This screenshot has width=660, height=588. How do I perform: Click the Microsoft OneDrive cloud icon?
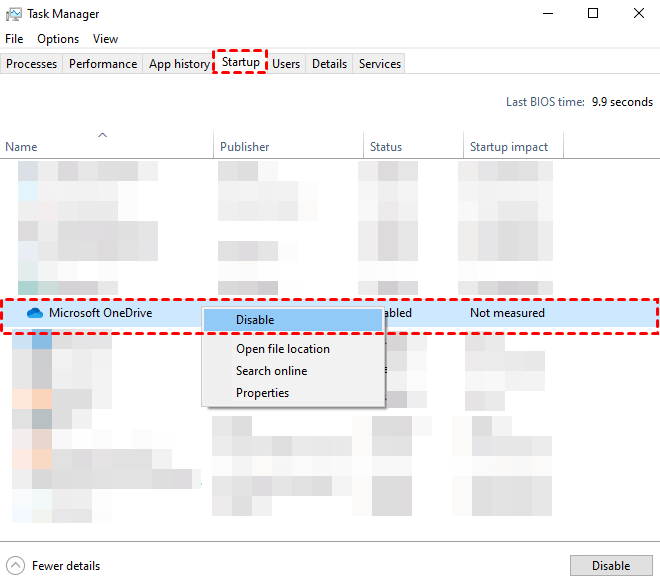point(35,313)
